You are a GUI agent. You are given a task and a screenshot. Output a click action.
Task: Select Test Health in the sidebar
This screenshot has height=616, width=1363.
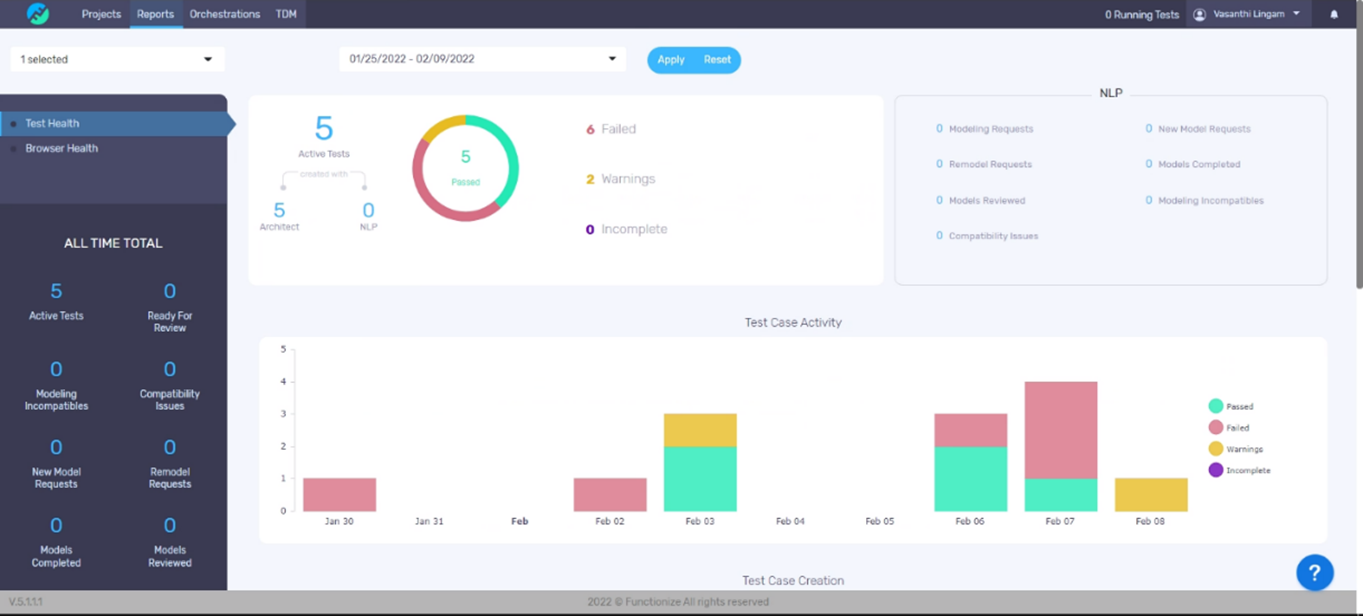pos(52,123)
